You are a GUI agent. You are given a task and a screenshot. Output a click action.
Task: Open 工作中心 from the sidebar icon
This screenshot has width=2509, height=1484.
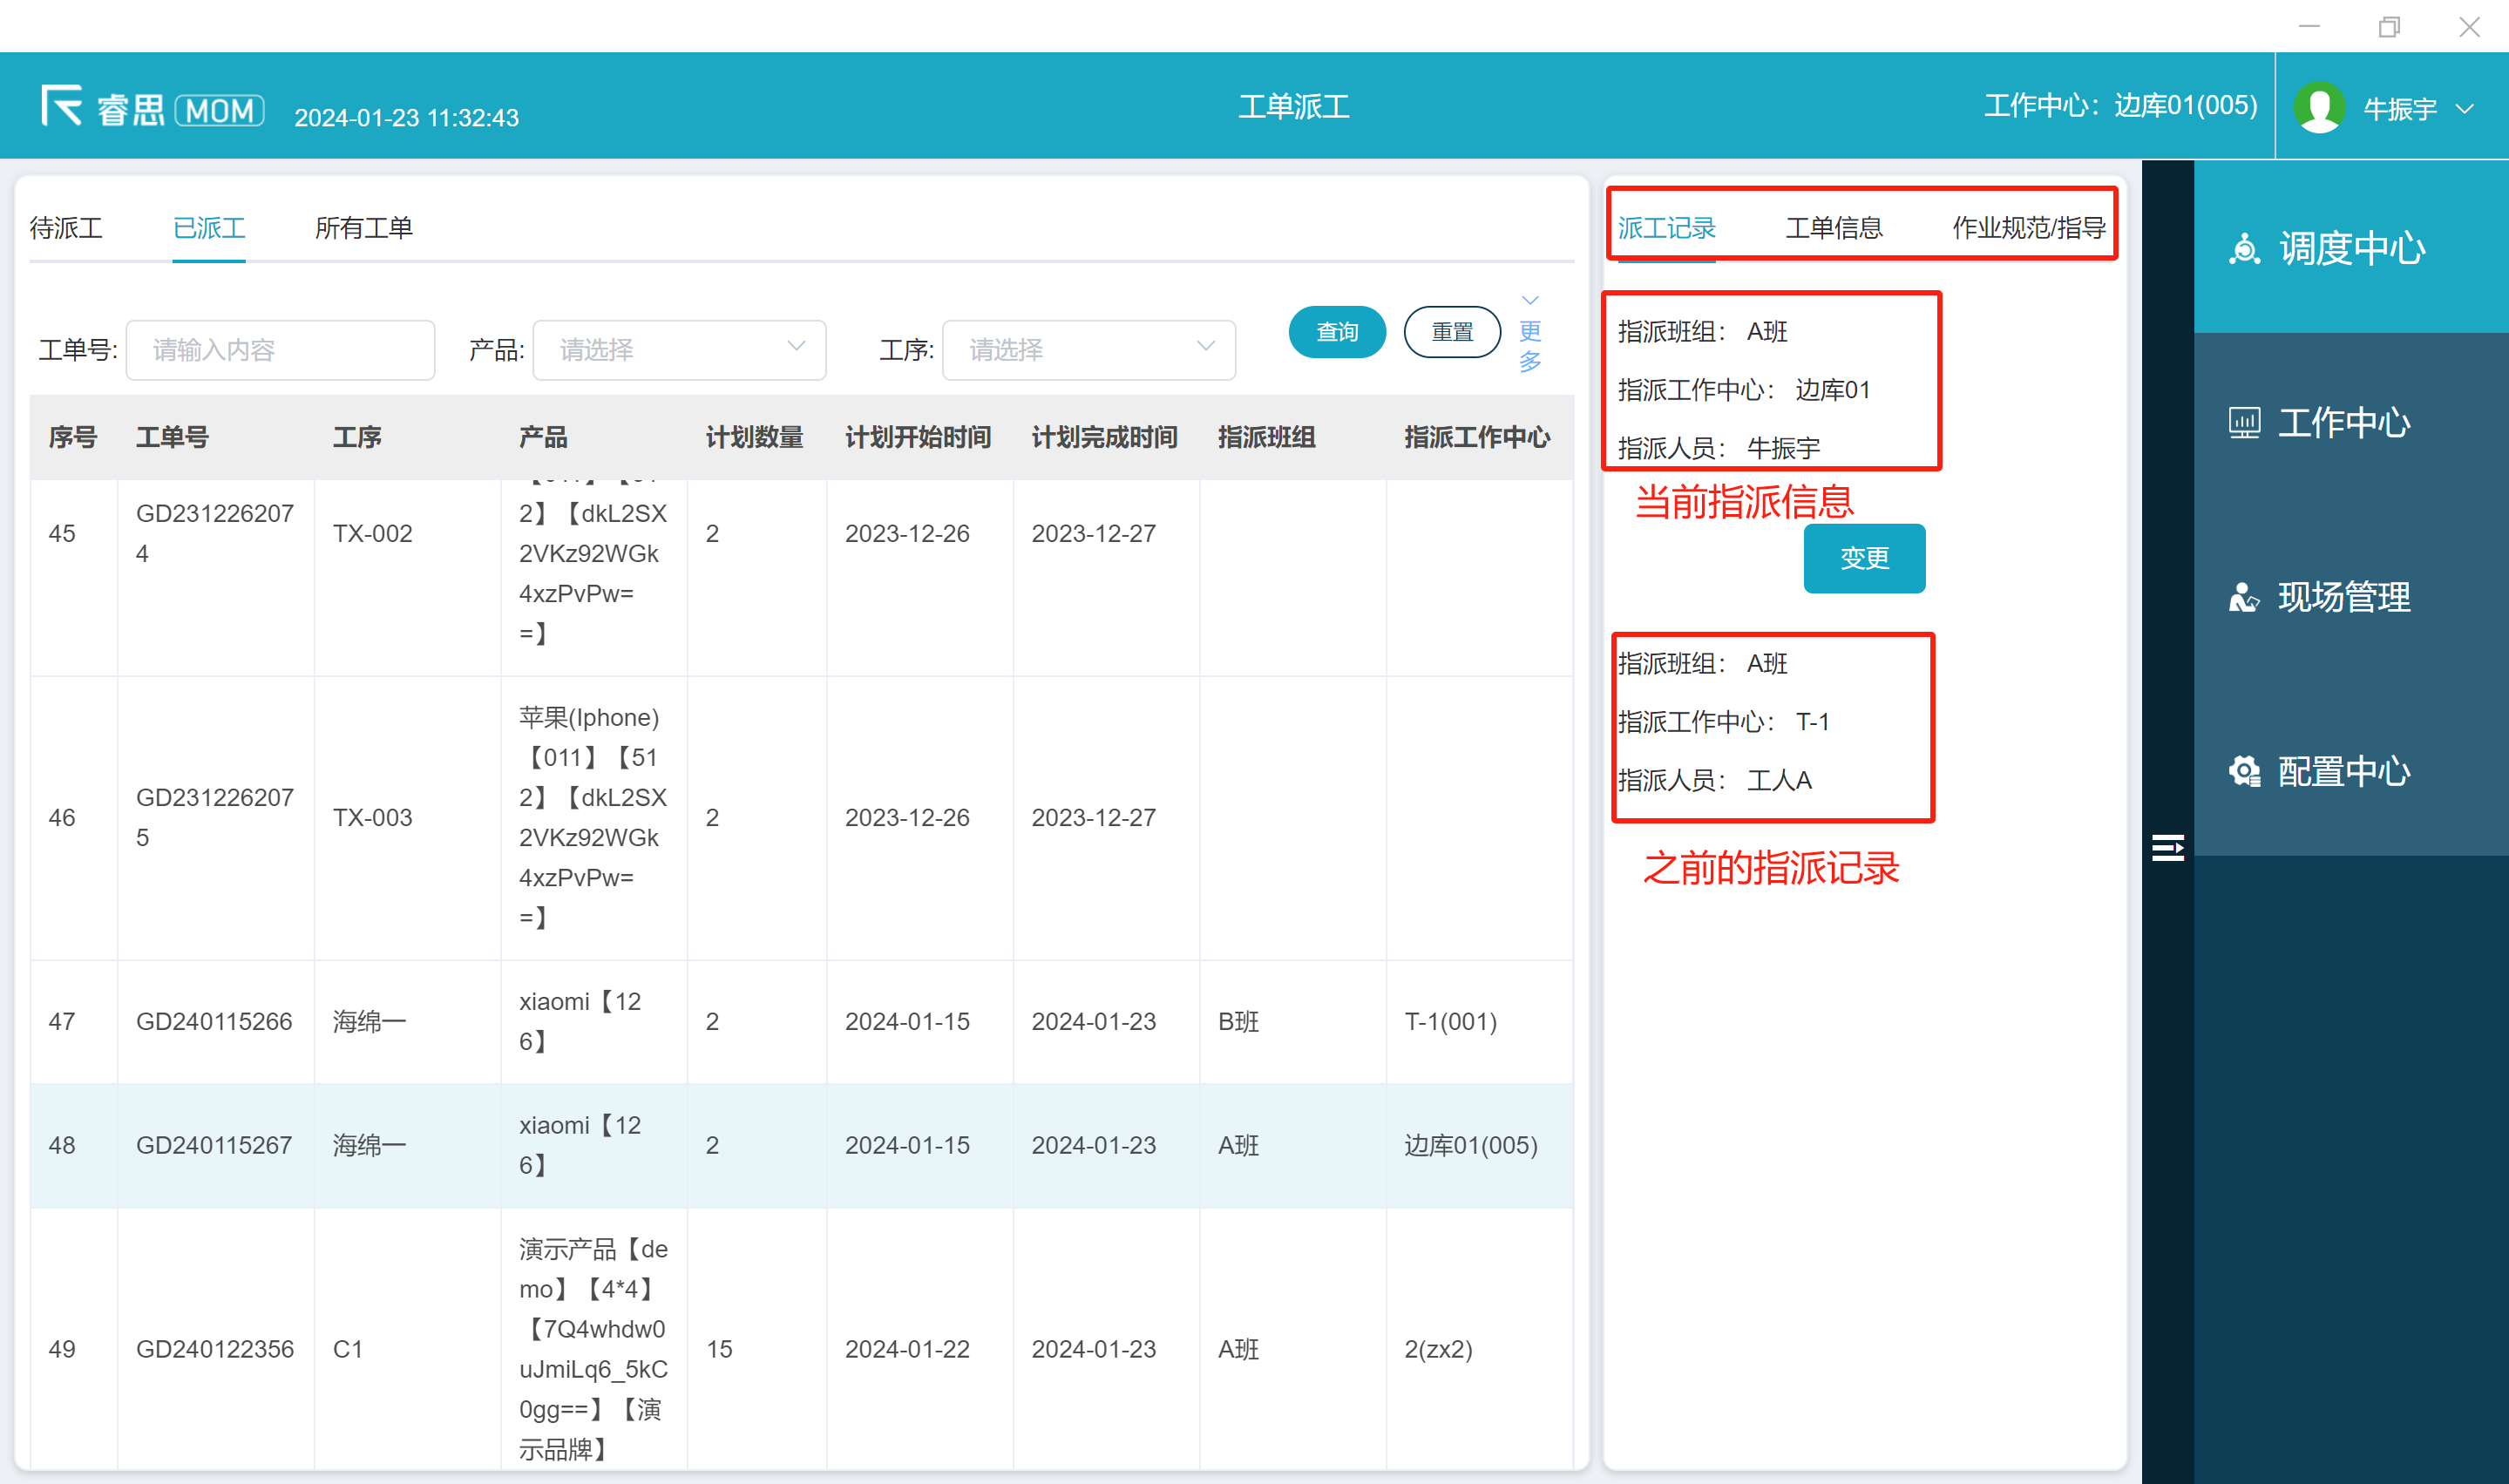[2244, 423]
